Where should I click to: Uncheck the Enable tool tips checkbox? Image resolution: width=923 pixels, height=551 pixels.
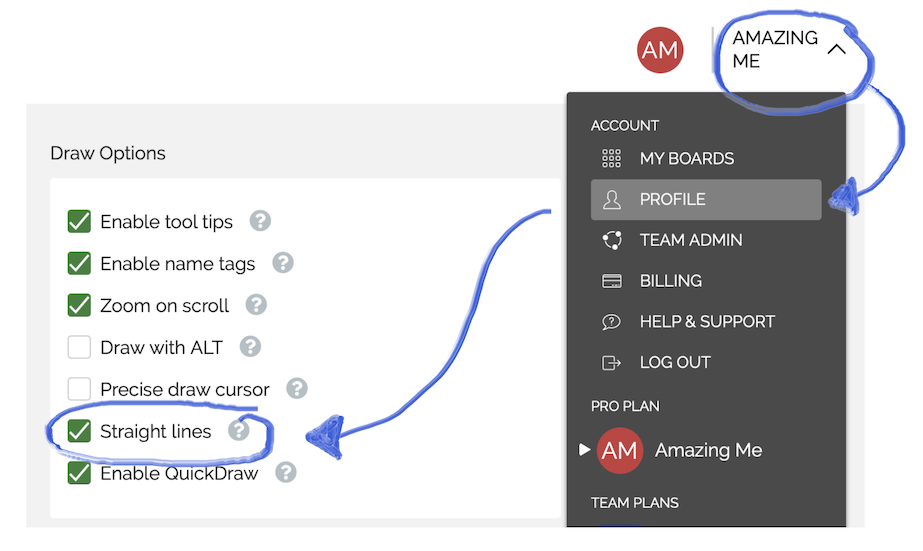[79, 222]
